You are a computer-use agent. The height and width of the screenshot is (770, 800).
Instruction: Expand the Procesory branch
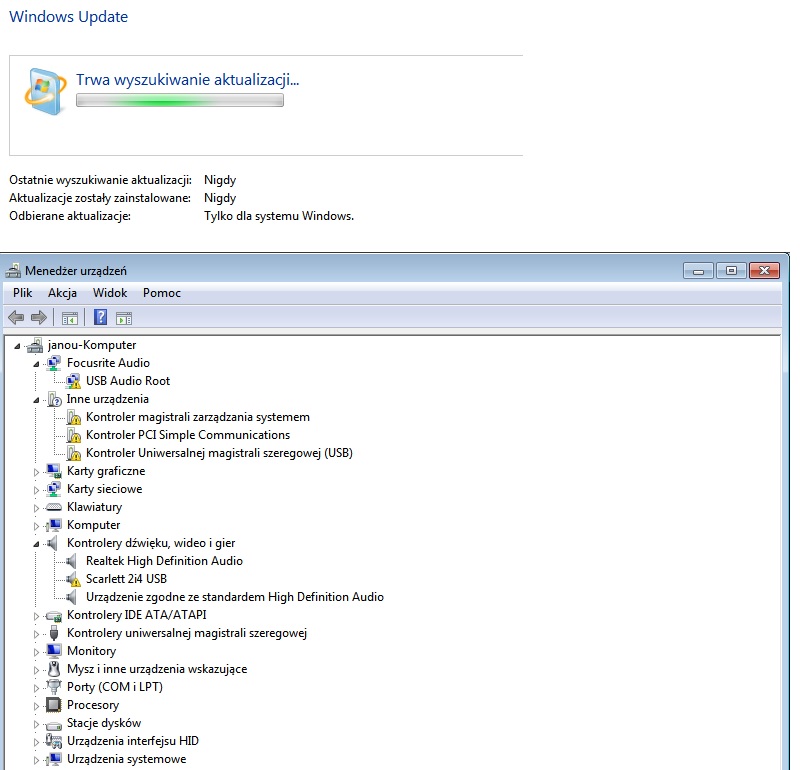[36, 706]
